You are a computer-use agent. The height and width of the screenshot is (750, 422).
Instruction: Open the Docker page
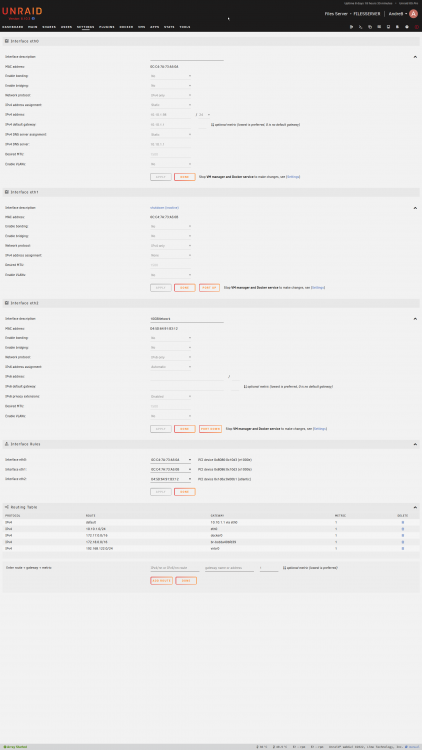coord(126,27)
